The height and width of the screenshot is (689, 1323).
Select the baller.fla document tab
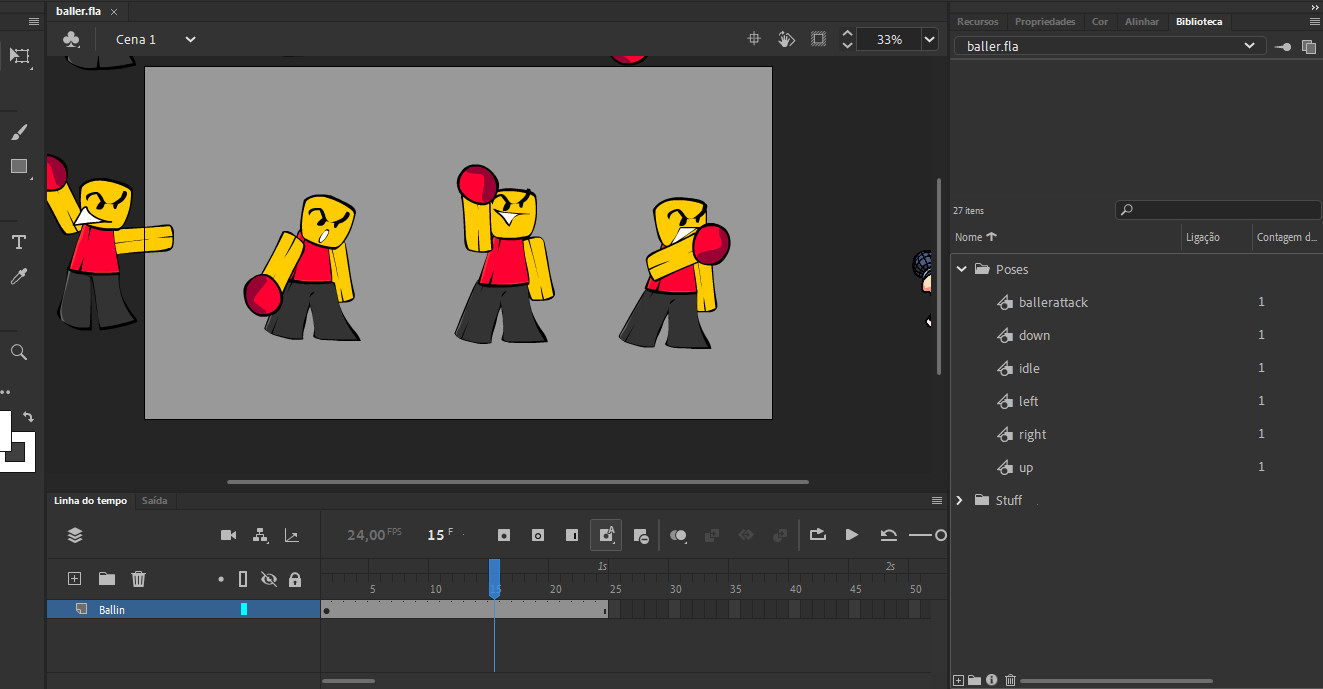(x=78, y=11)
